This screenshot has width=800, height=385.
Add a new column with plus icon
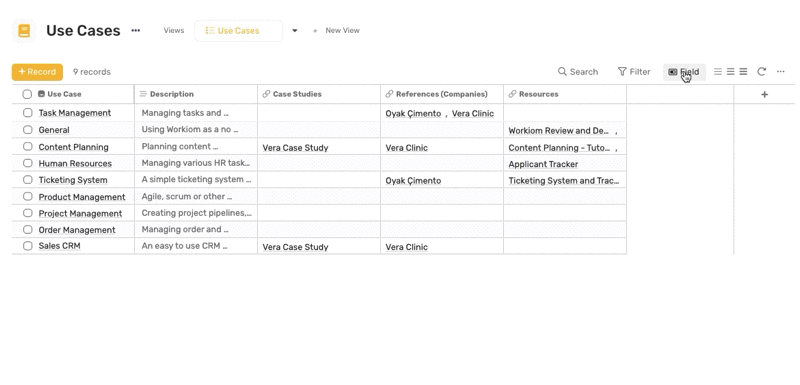coord(764,94)
